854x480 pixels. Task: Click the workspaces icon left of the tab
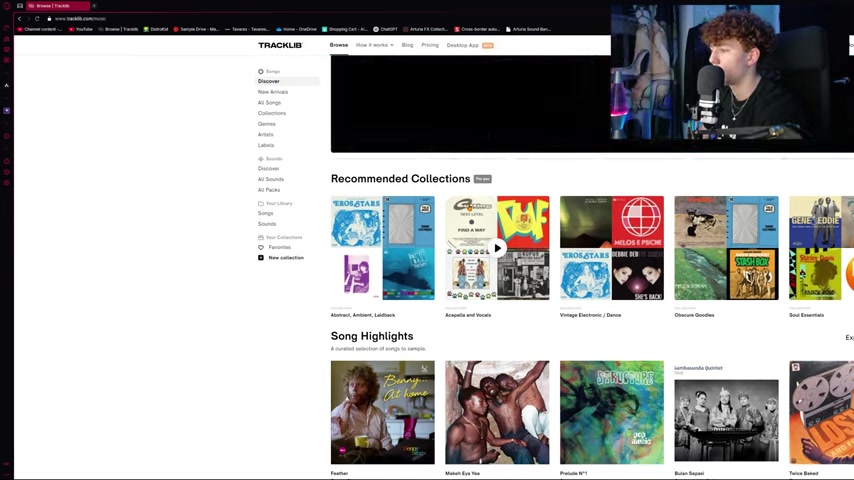pos(20,6)
